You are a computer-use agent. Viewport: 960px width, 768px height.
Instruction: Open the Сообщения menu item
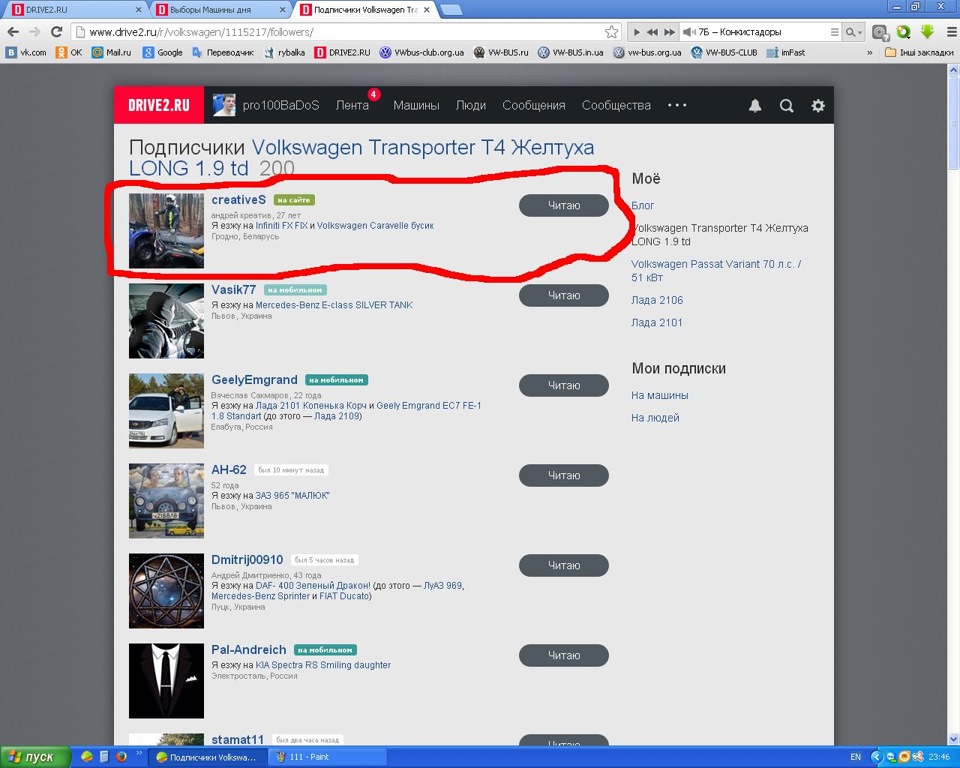(x=534, y=105)
